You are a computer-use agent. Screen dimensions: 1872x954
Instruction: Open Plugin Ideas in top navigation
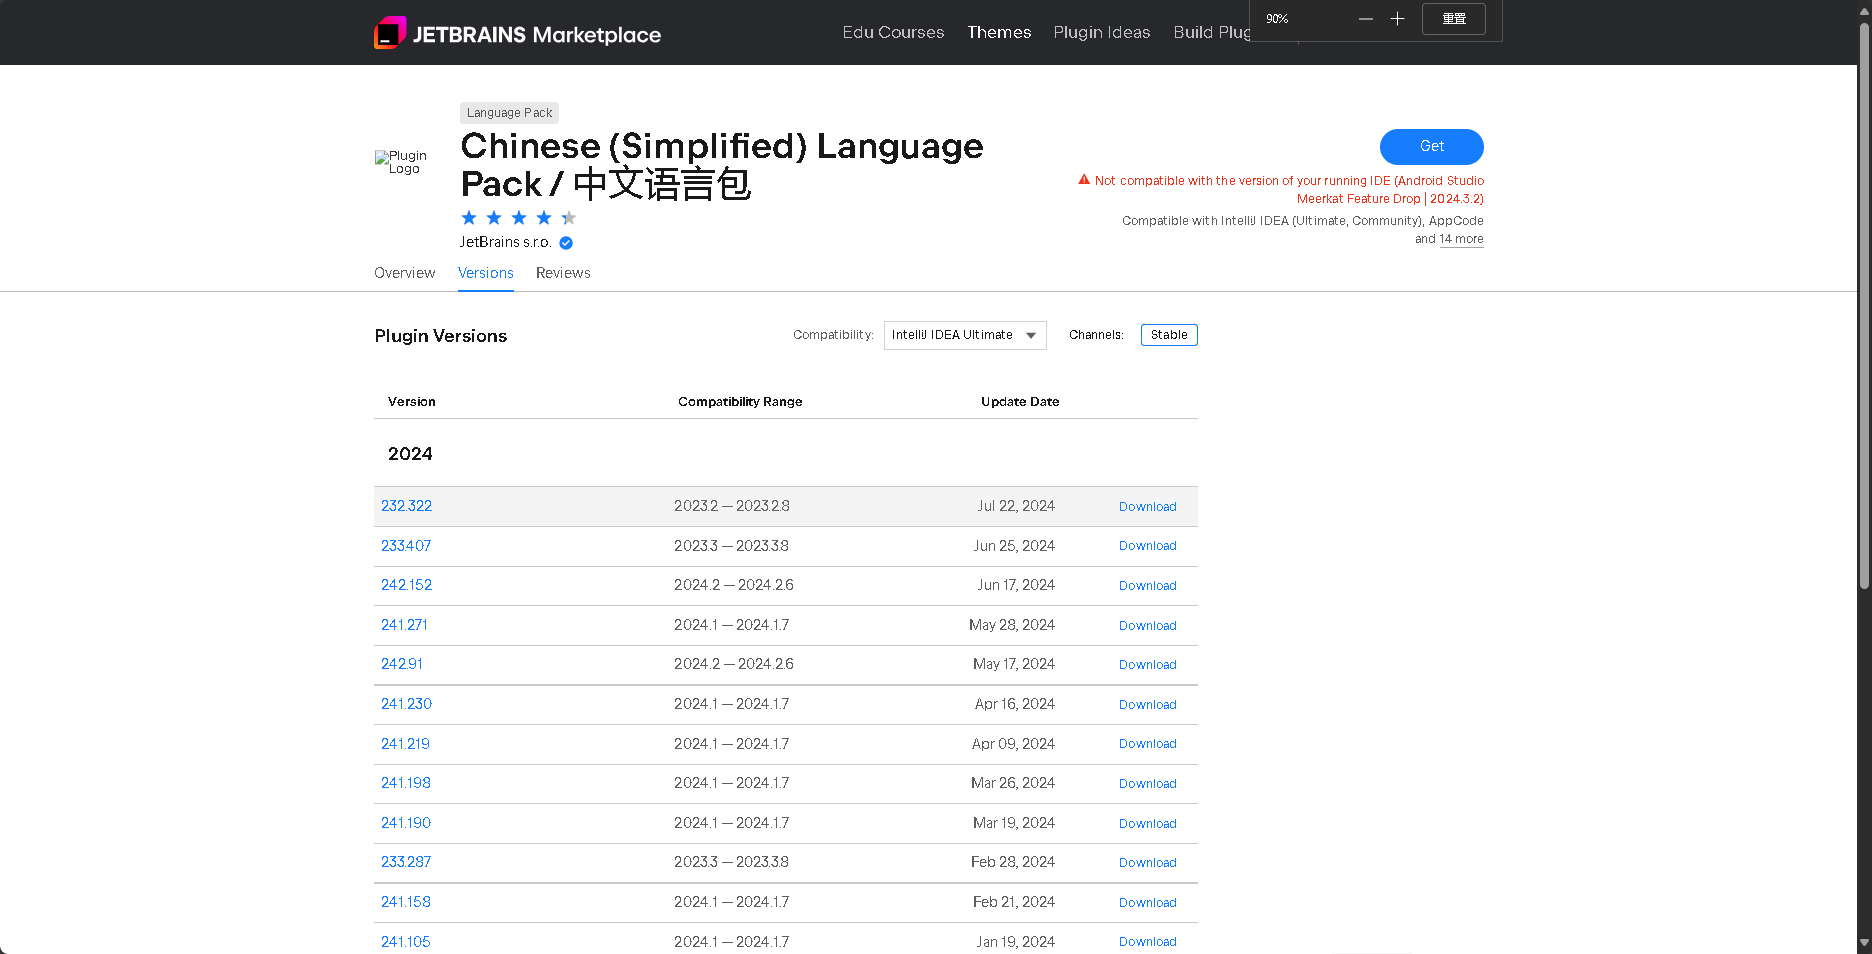(x=1102, y=32)
